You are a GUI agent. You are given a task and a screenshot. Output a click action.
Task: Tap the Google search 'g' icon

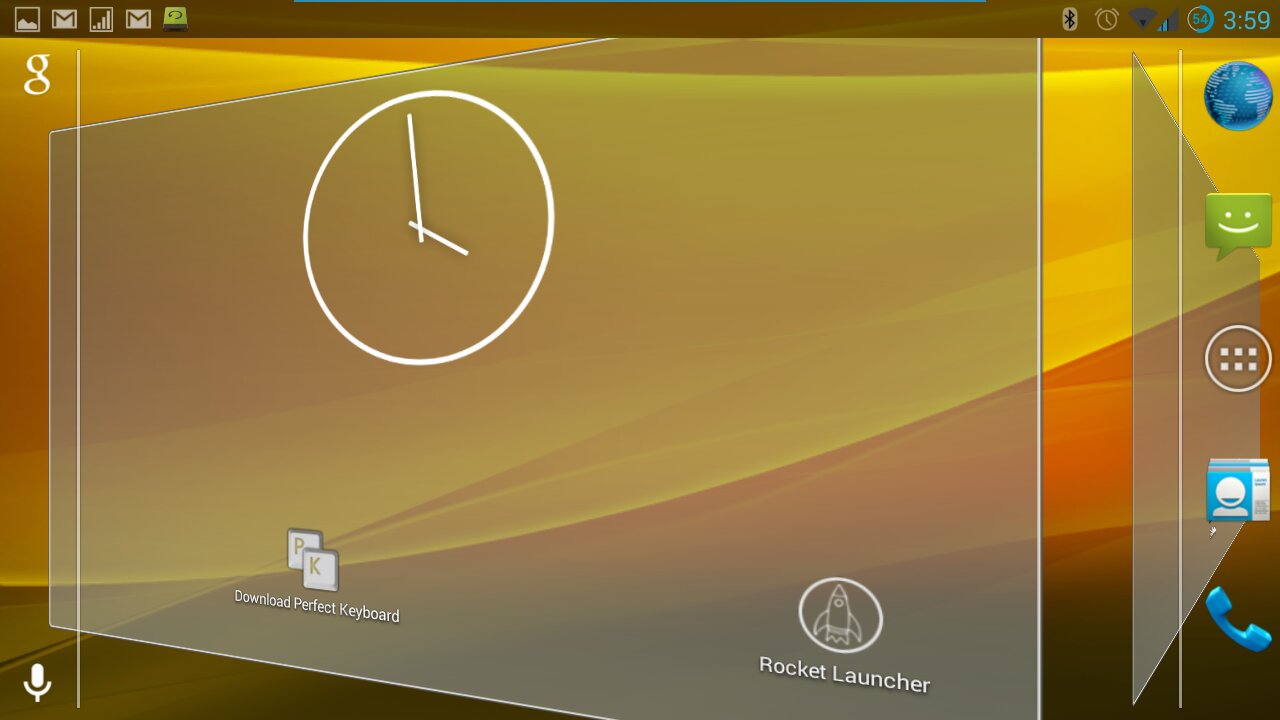click(37, 75)
